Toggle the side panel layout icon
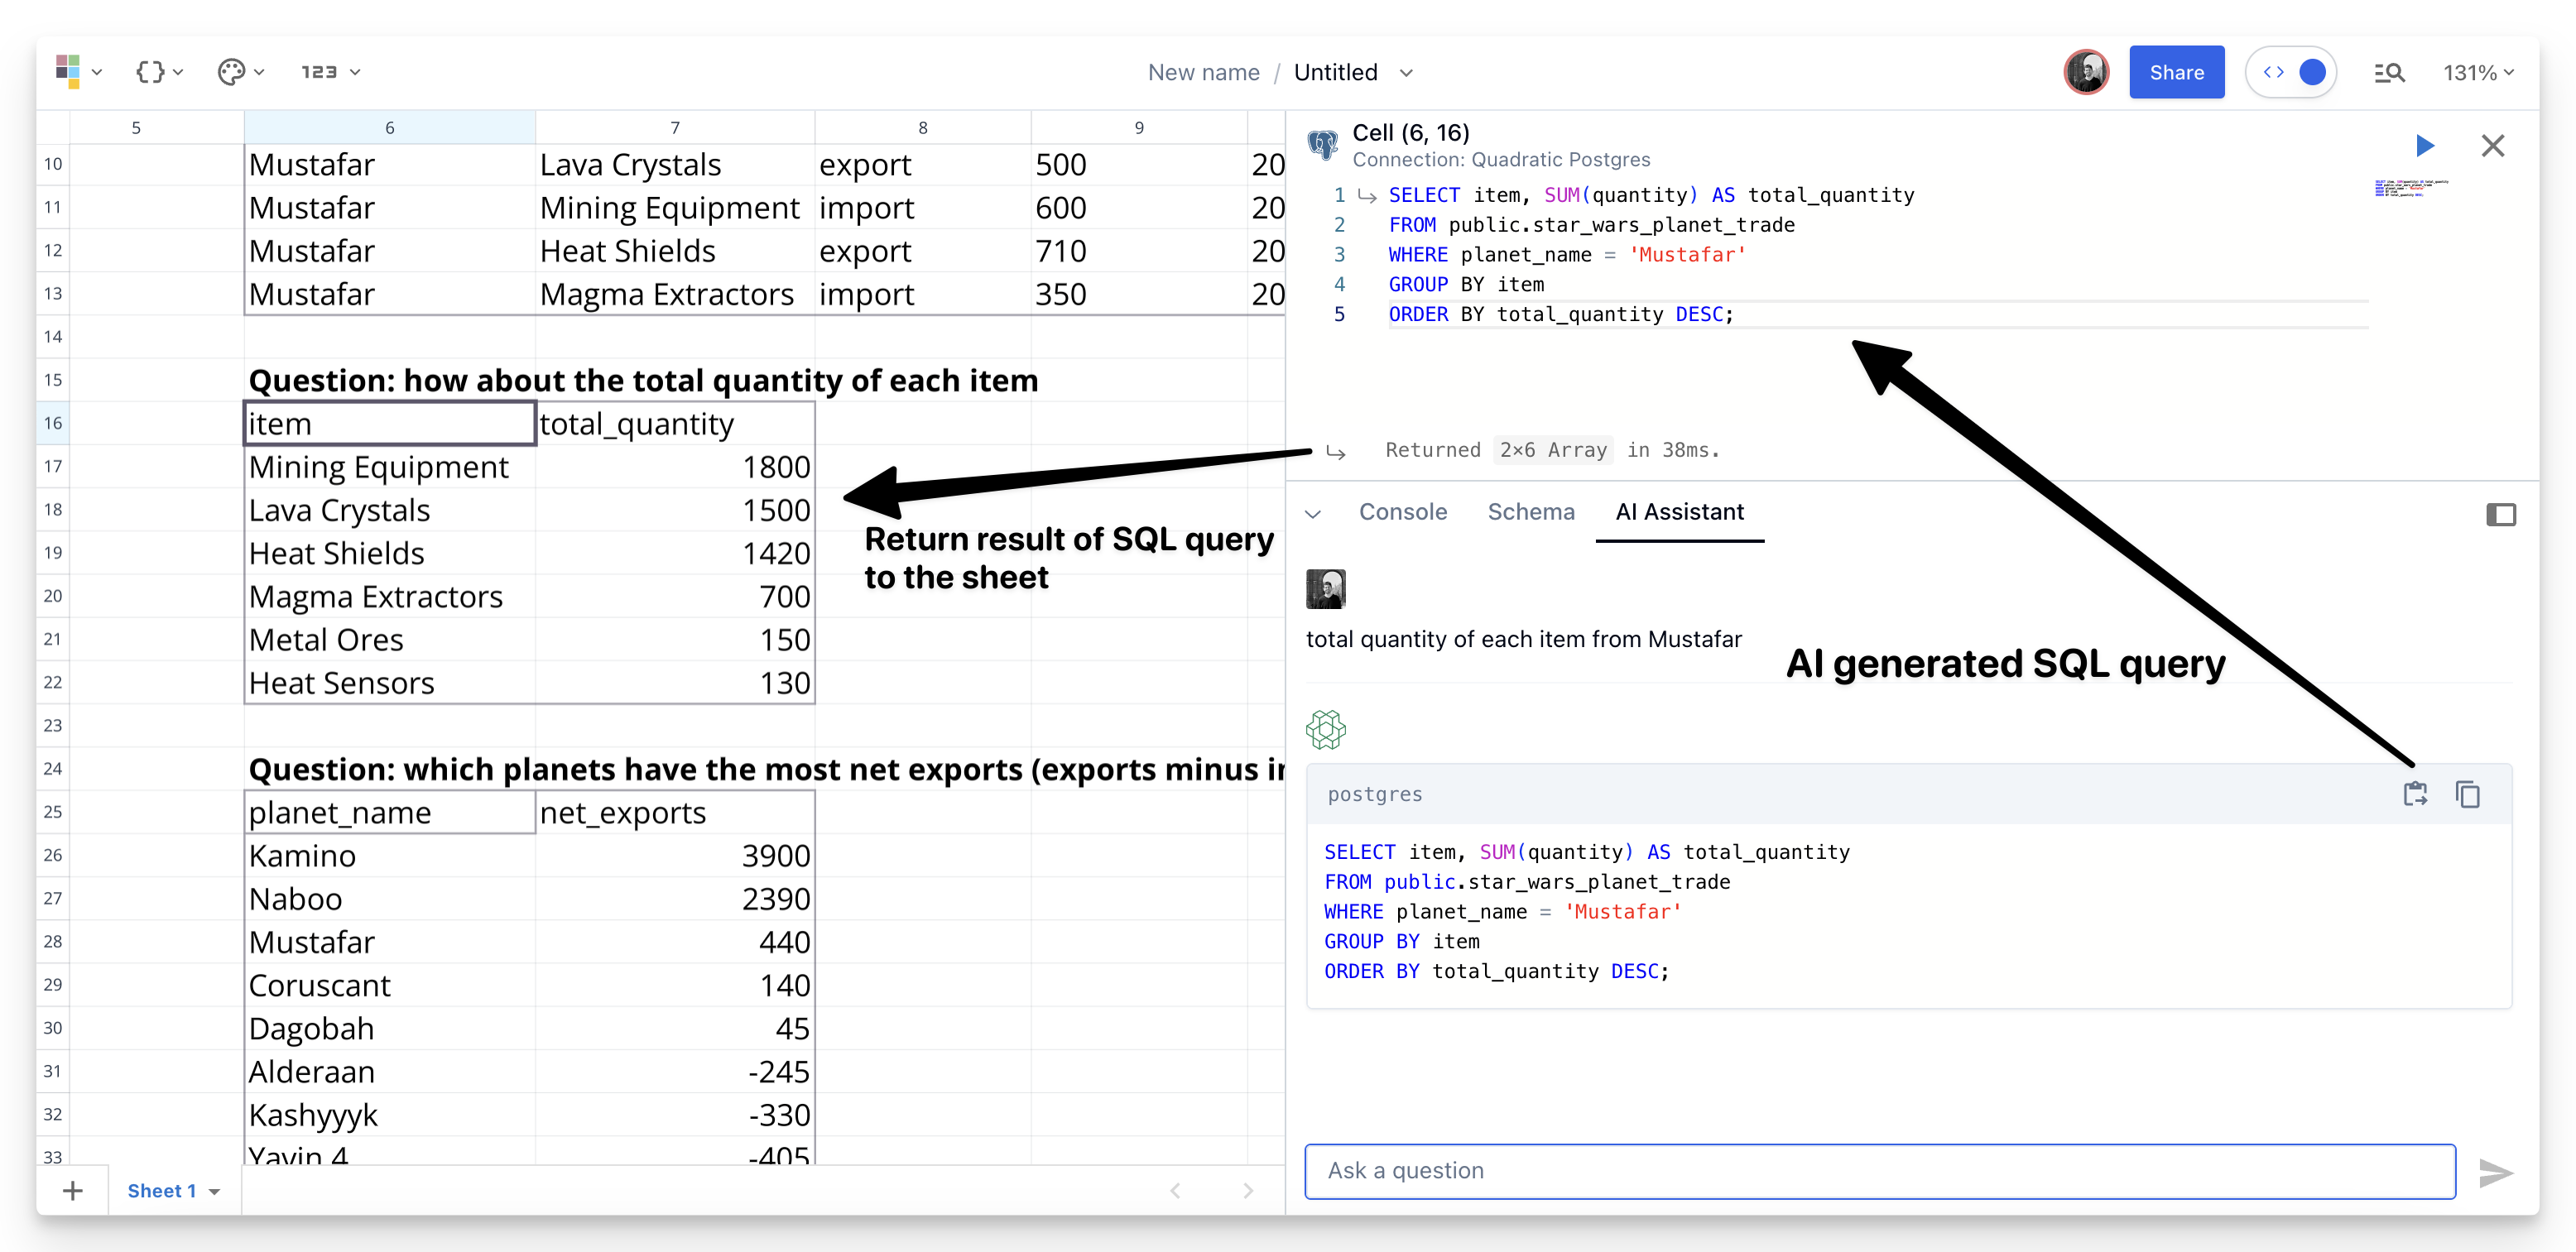The image size is (2576, 1252). click(x=2500, y=514)
